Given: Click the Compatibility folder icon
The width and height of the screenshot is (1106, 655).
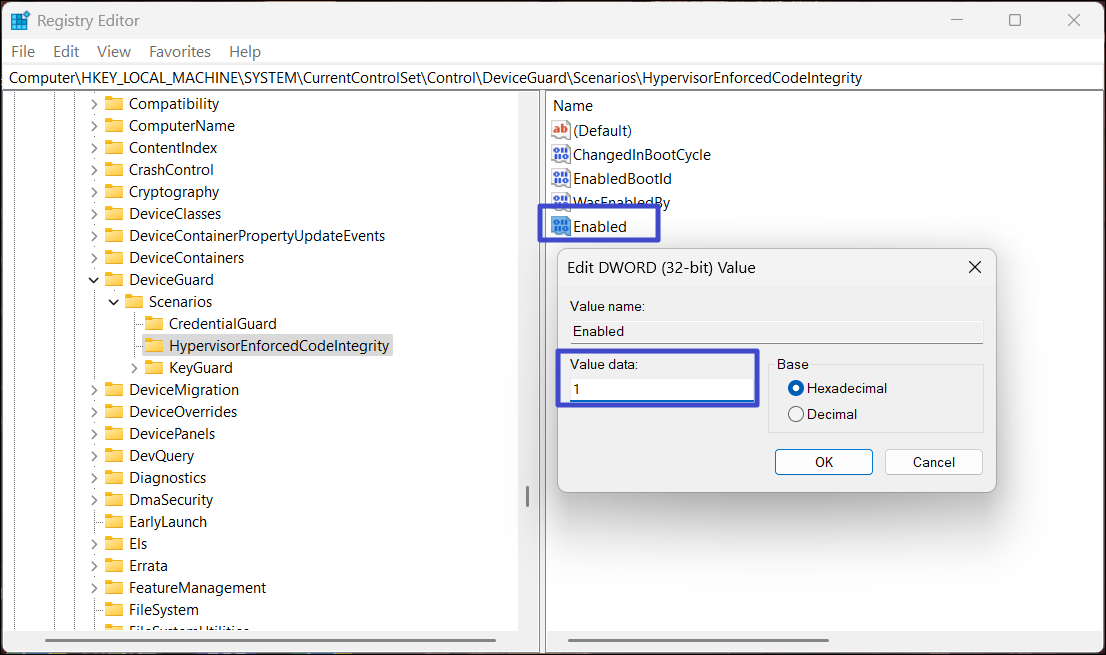Looking at the screenshot, I should tap(114, 104).
